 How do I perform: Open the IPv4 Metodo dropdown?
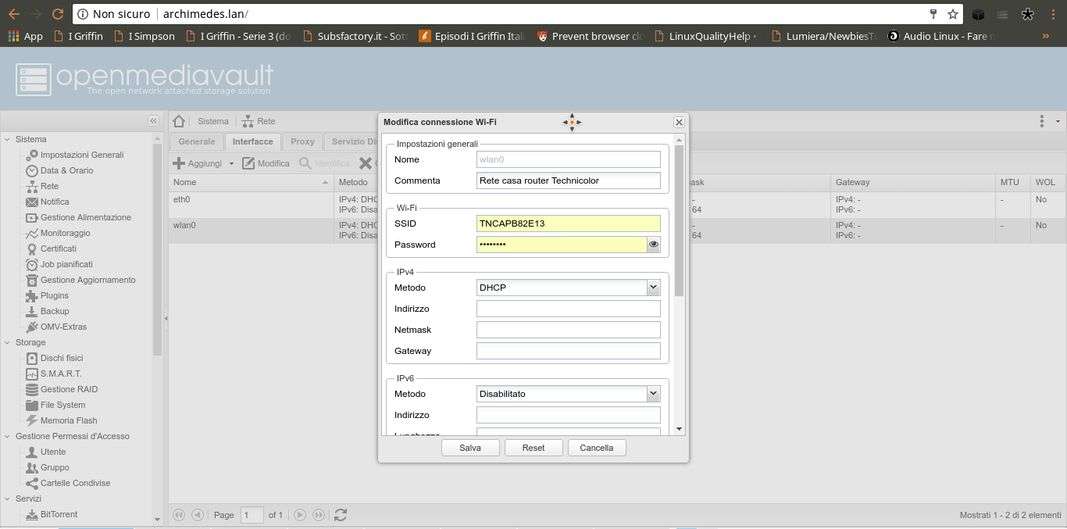click(x=653, y=287)
